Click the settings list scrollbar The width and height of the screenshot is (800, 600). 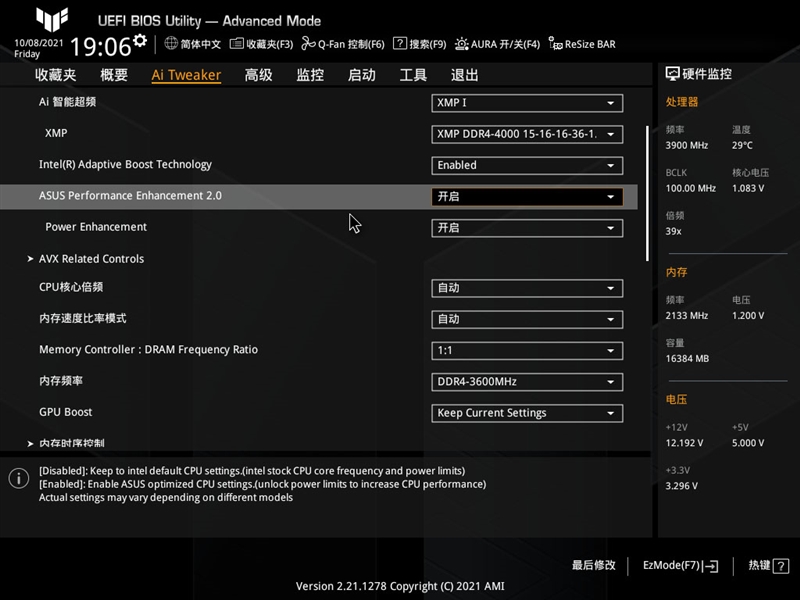[647, 194]
